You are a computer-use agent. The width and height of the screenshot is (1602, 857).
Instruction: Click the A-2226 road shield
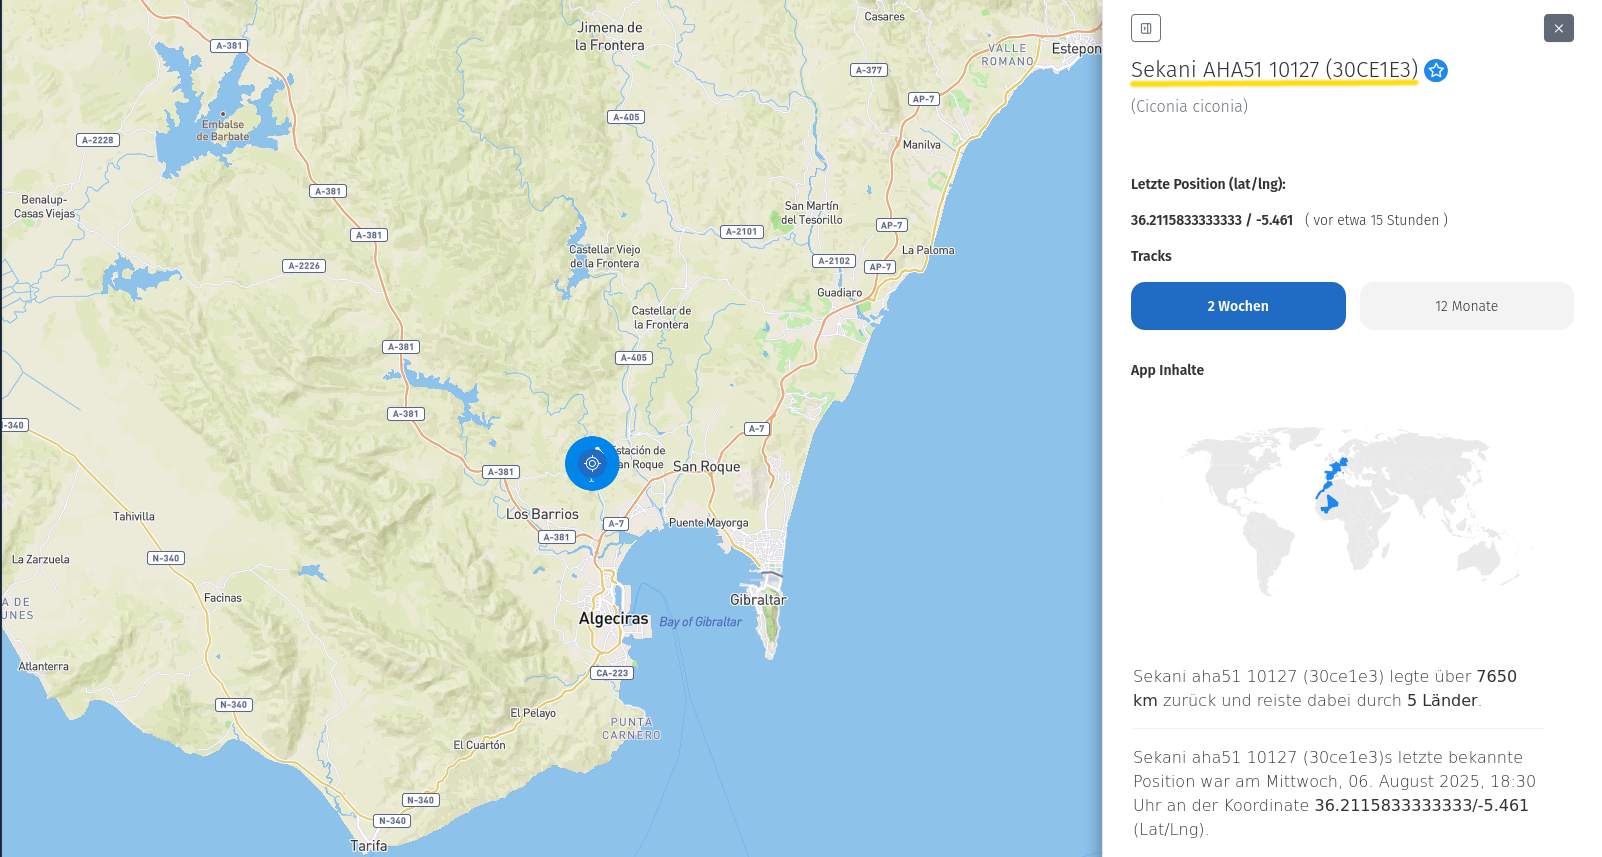coord(304,266)
